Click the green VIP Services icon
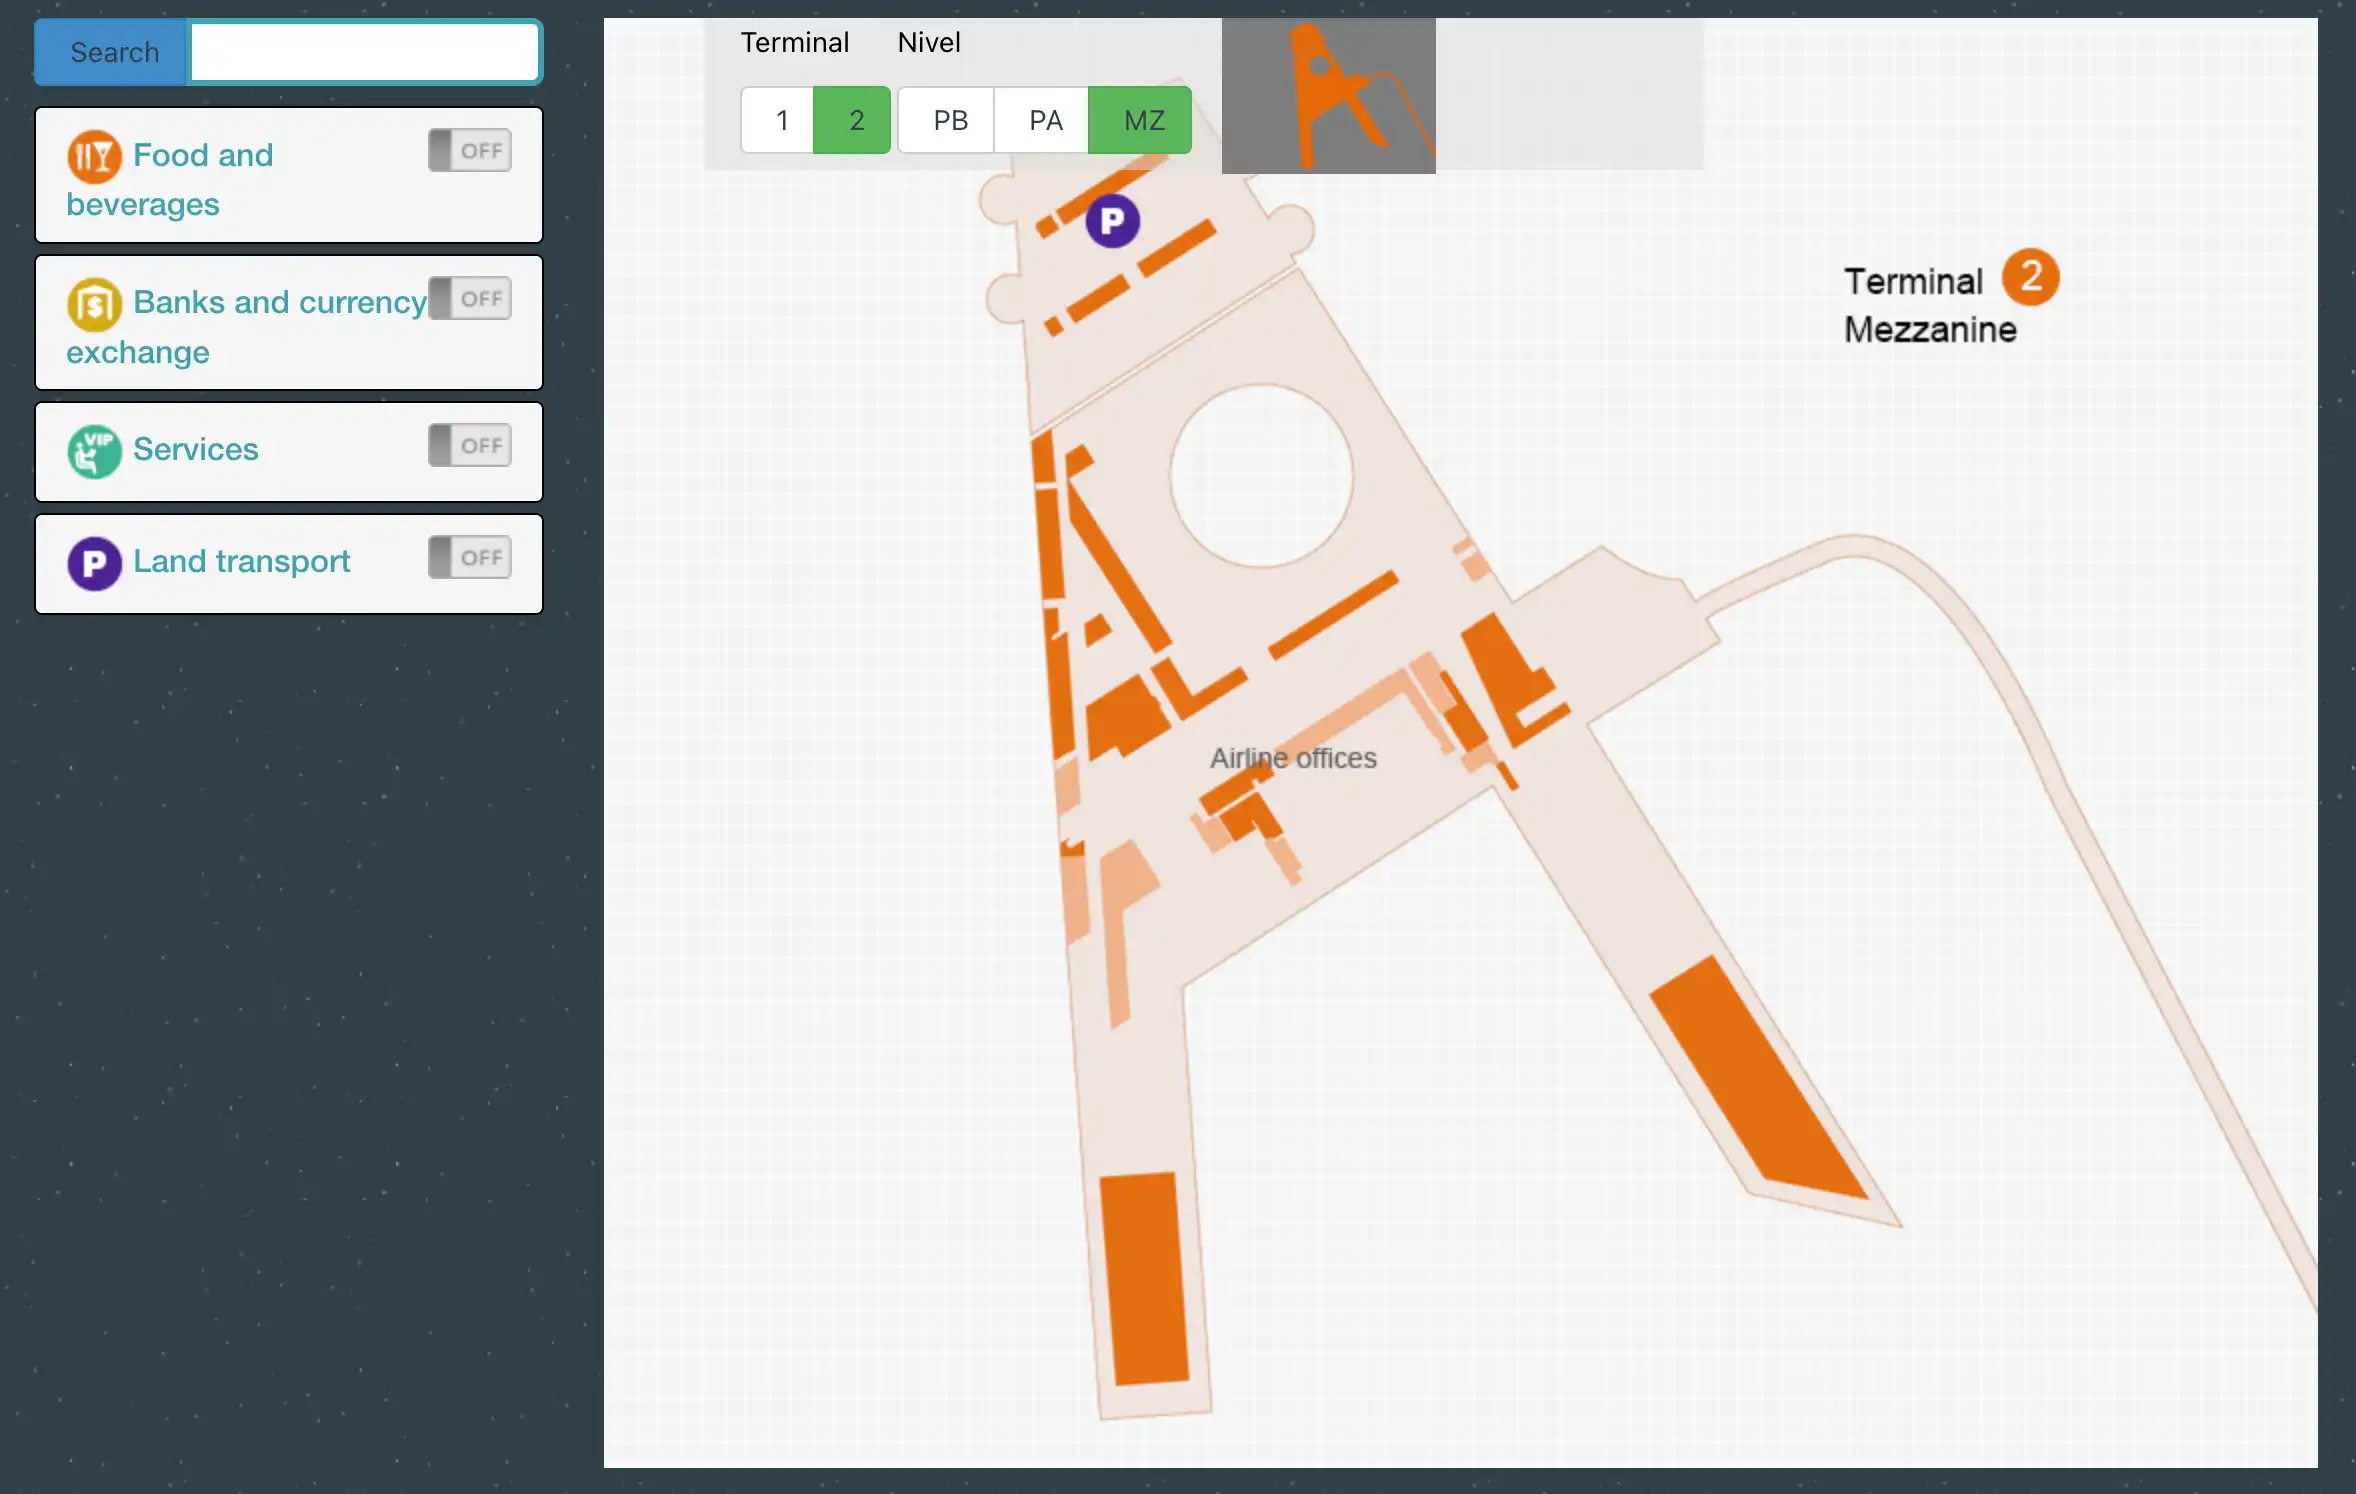The image size is (2356, 1494). pos(94,452)
